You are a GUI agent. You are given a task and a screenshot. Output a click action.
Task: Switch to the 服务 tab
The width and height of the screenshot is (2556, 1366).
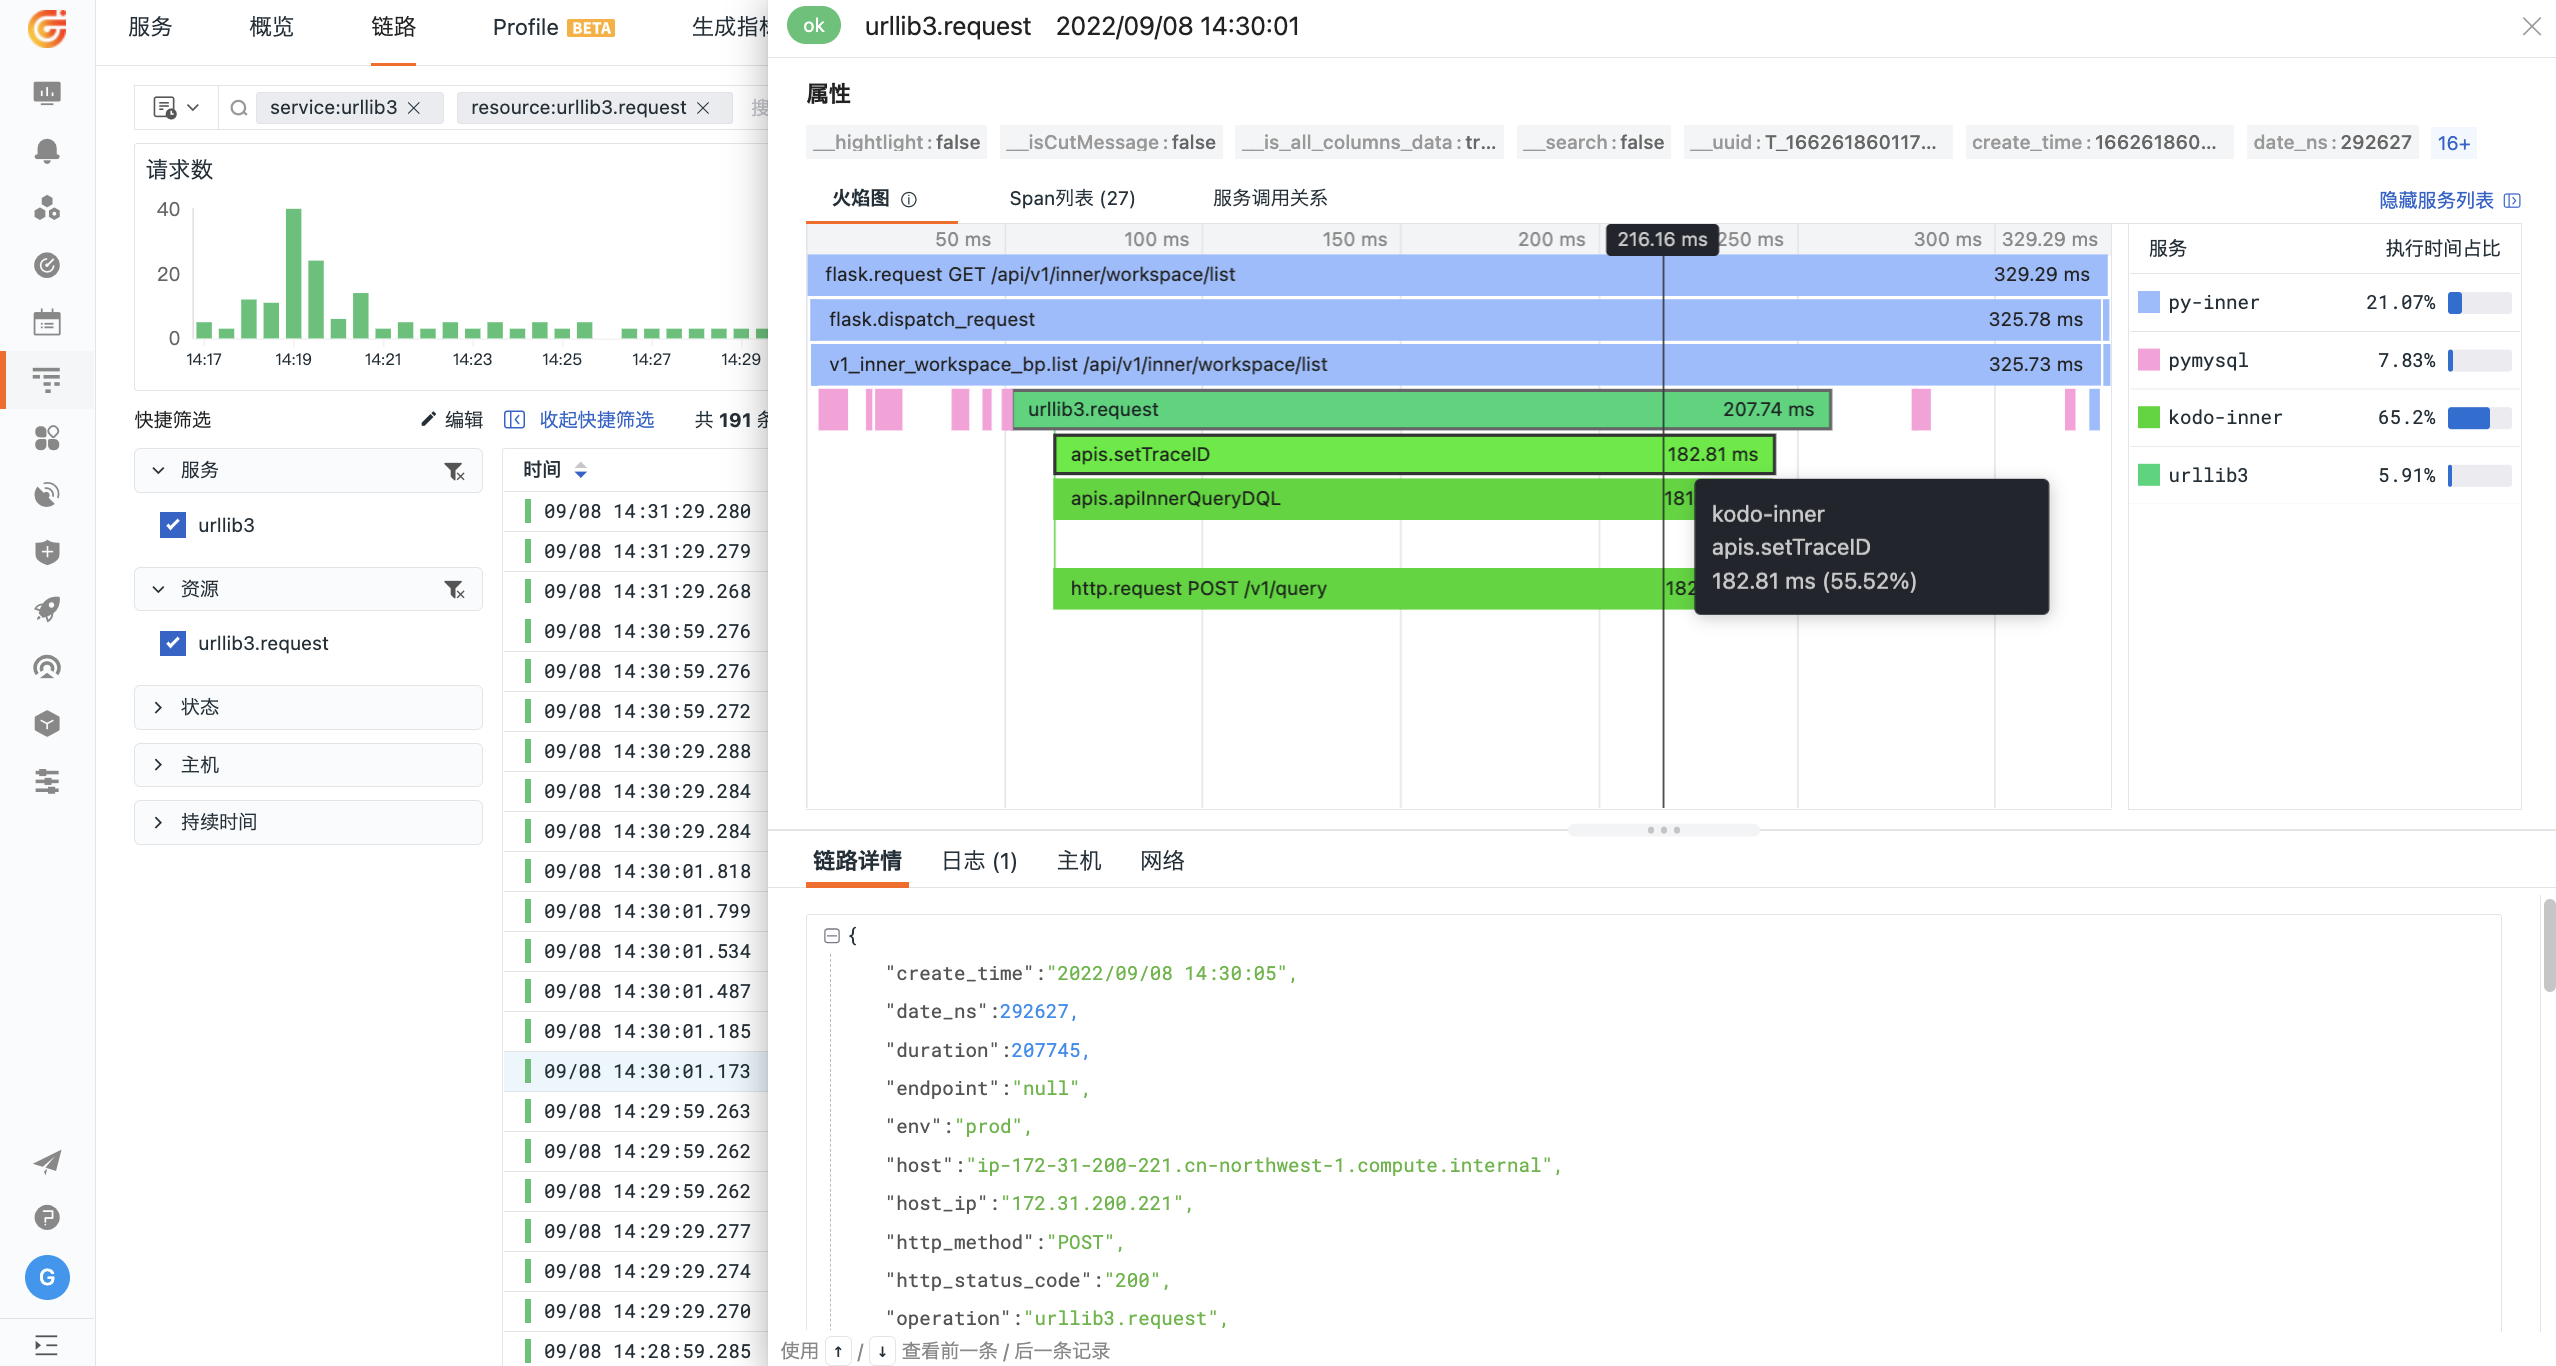[151, 27]
